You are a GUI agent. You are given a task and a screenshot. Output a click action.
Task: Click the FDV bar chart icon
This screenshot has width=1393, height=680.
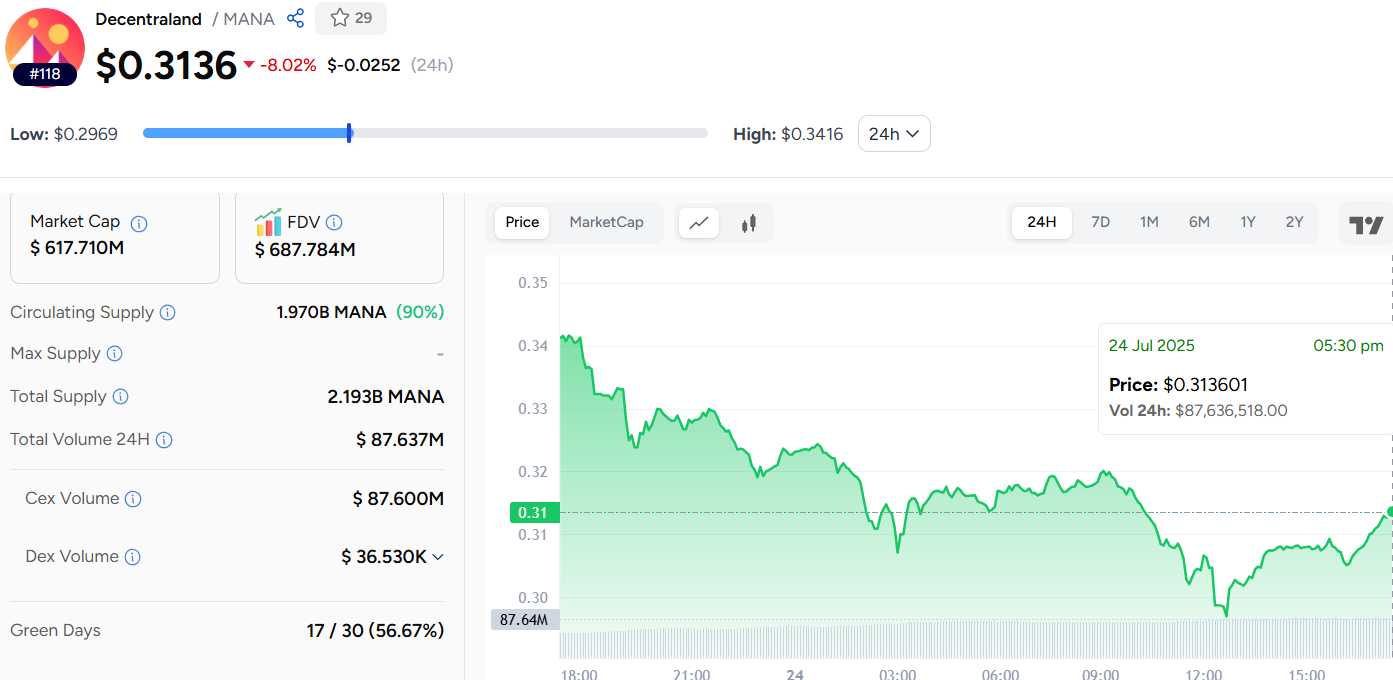tap(268, 222)
